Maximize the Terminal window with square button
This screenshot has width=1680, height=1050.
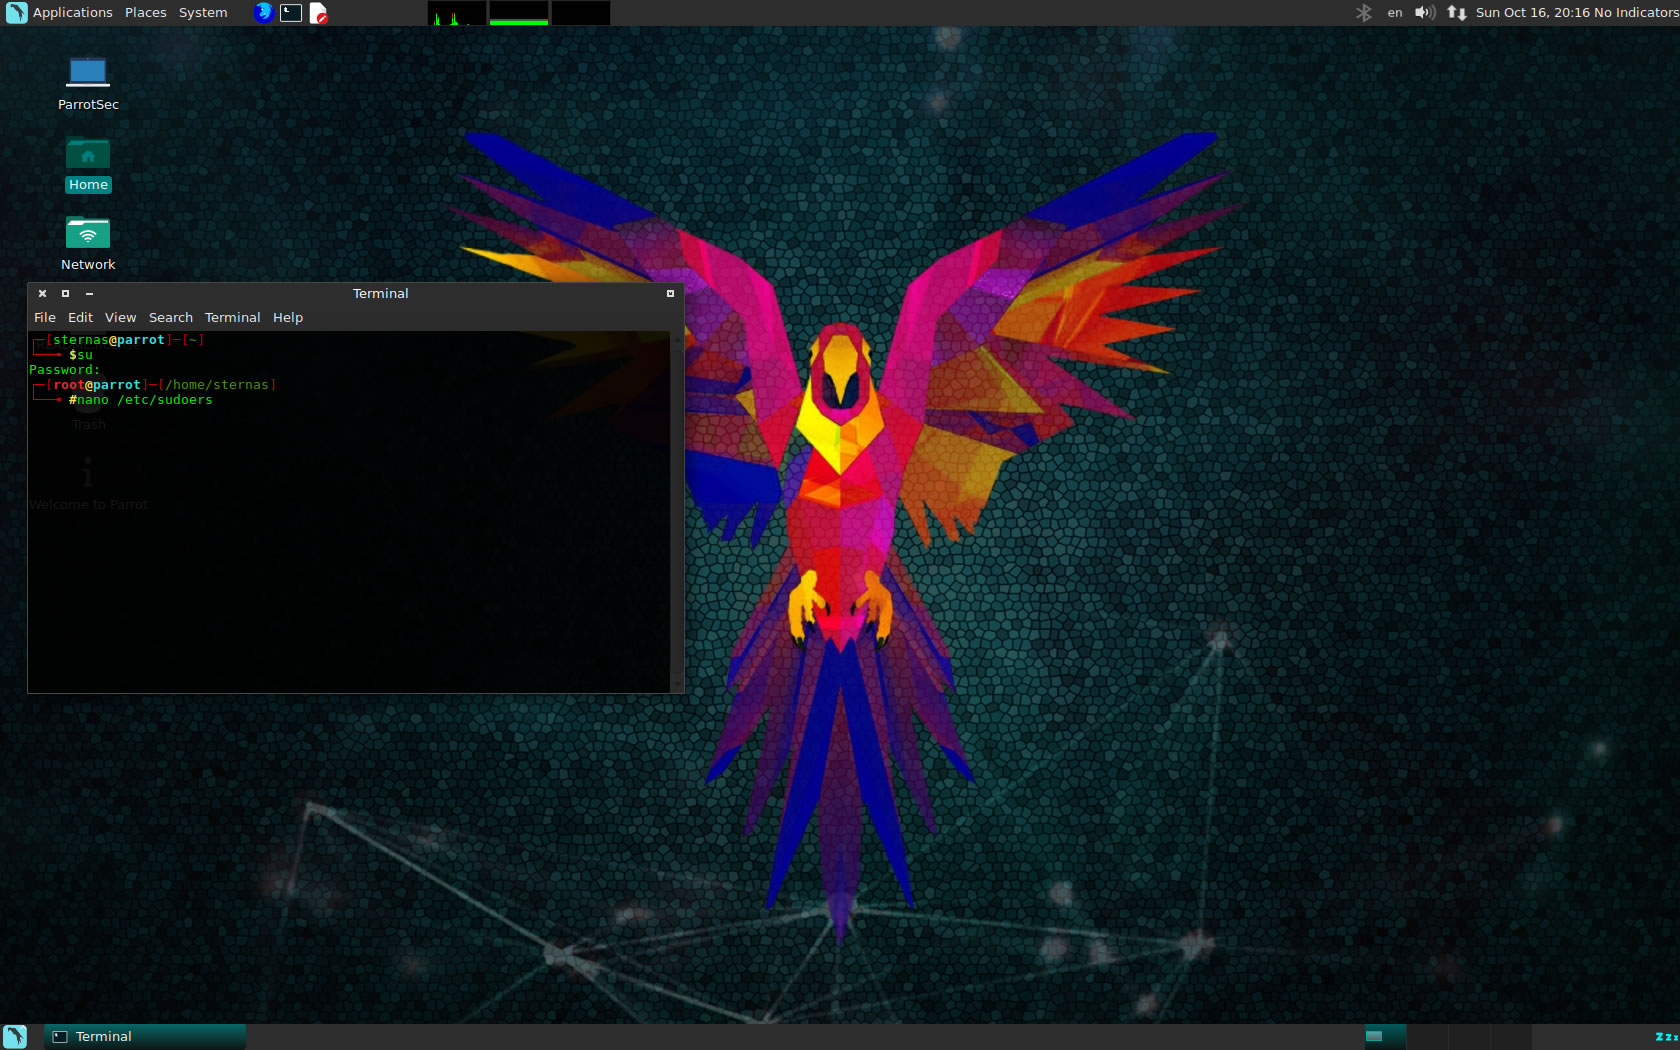coord(66,293)
